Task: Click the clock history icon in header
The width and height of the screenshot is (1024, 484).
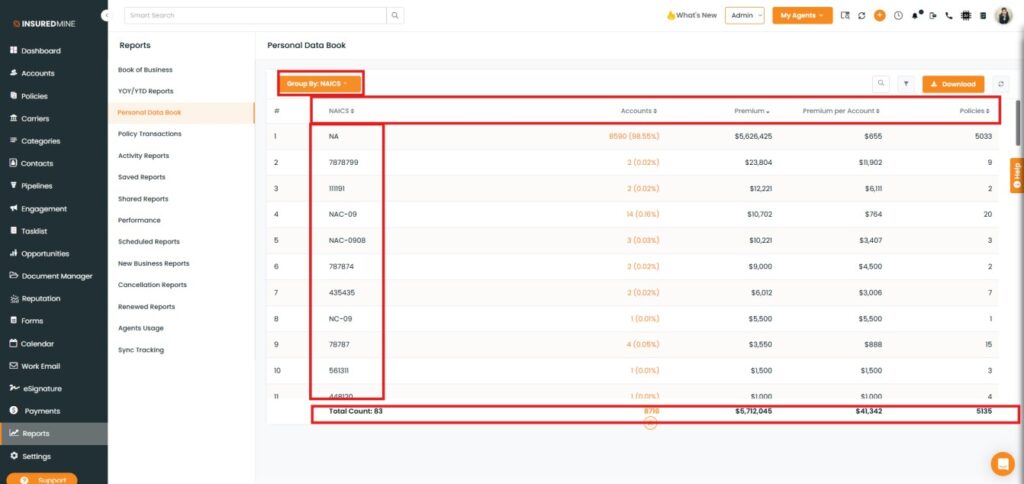Action: (x=897, y=16)
